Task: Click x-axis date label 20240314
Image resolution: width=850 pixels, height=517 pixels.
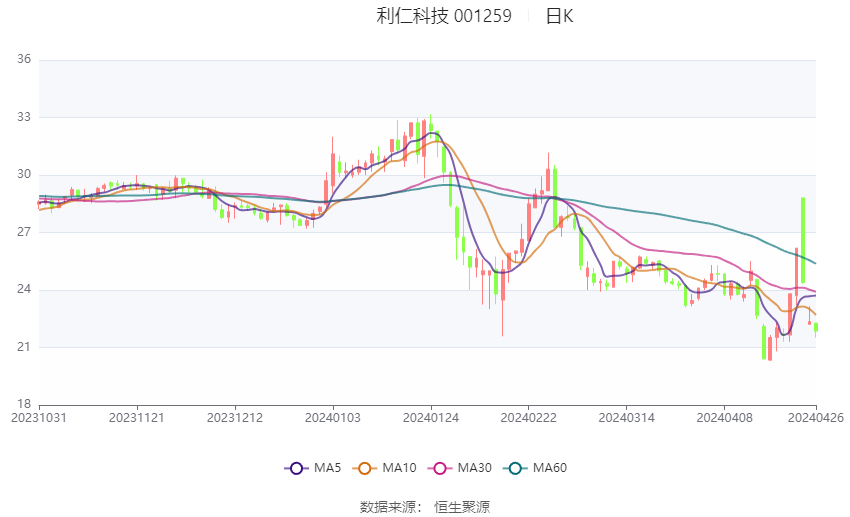Action: click(627, 418)
